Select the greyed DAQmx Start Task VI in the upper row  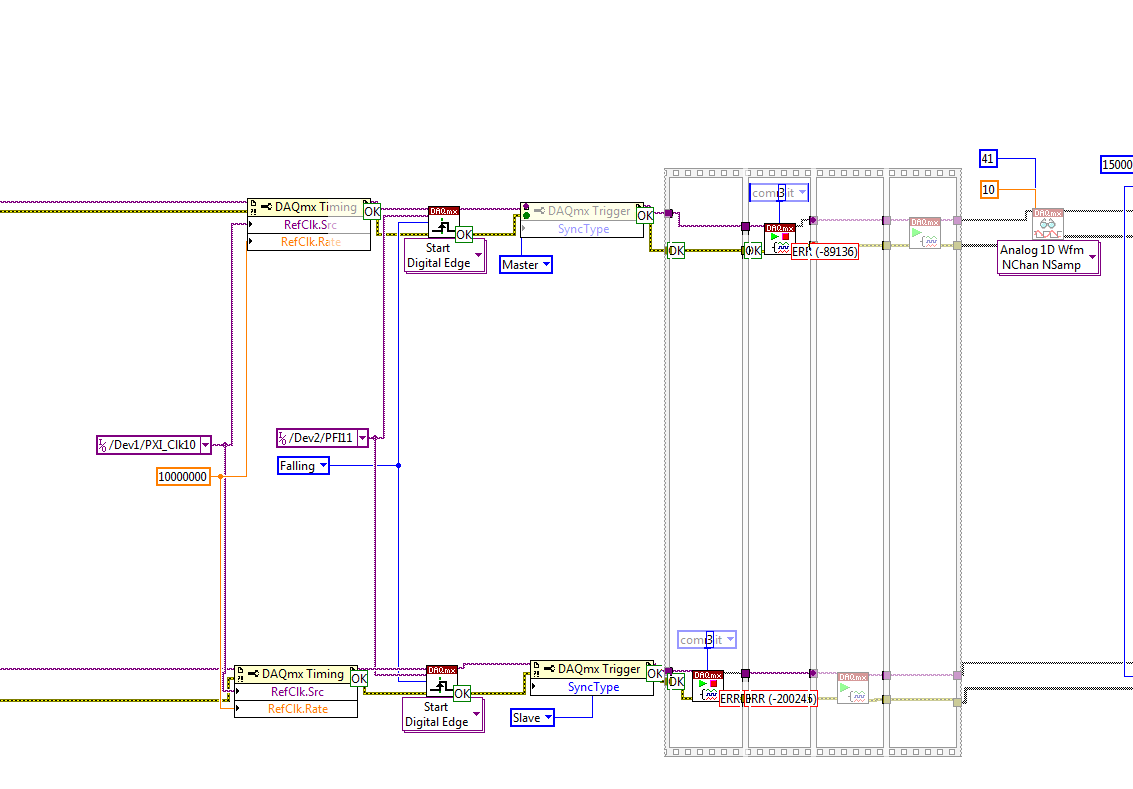[924, 233]
